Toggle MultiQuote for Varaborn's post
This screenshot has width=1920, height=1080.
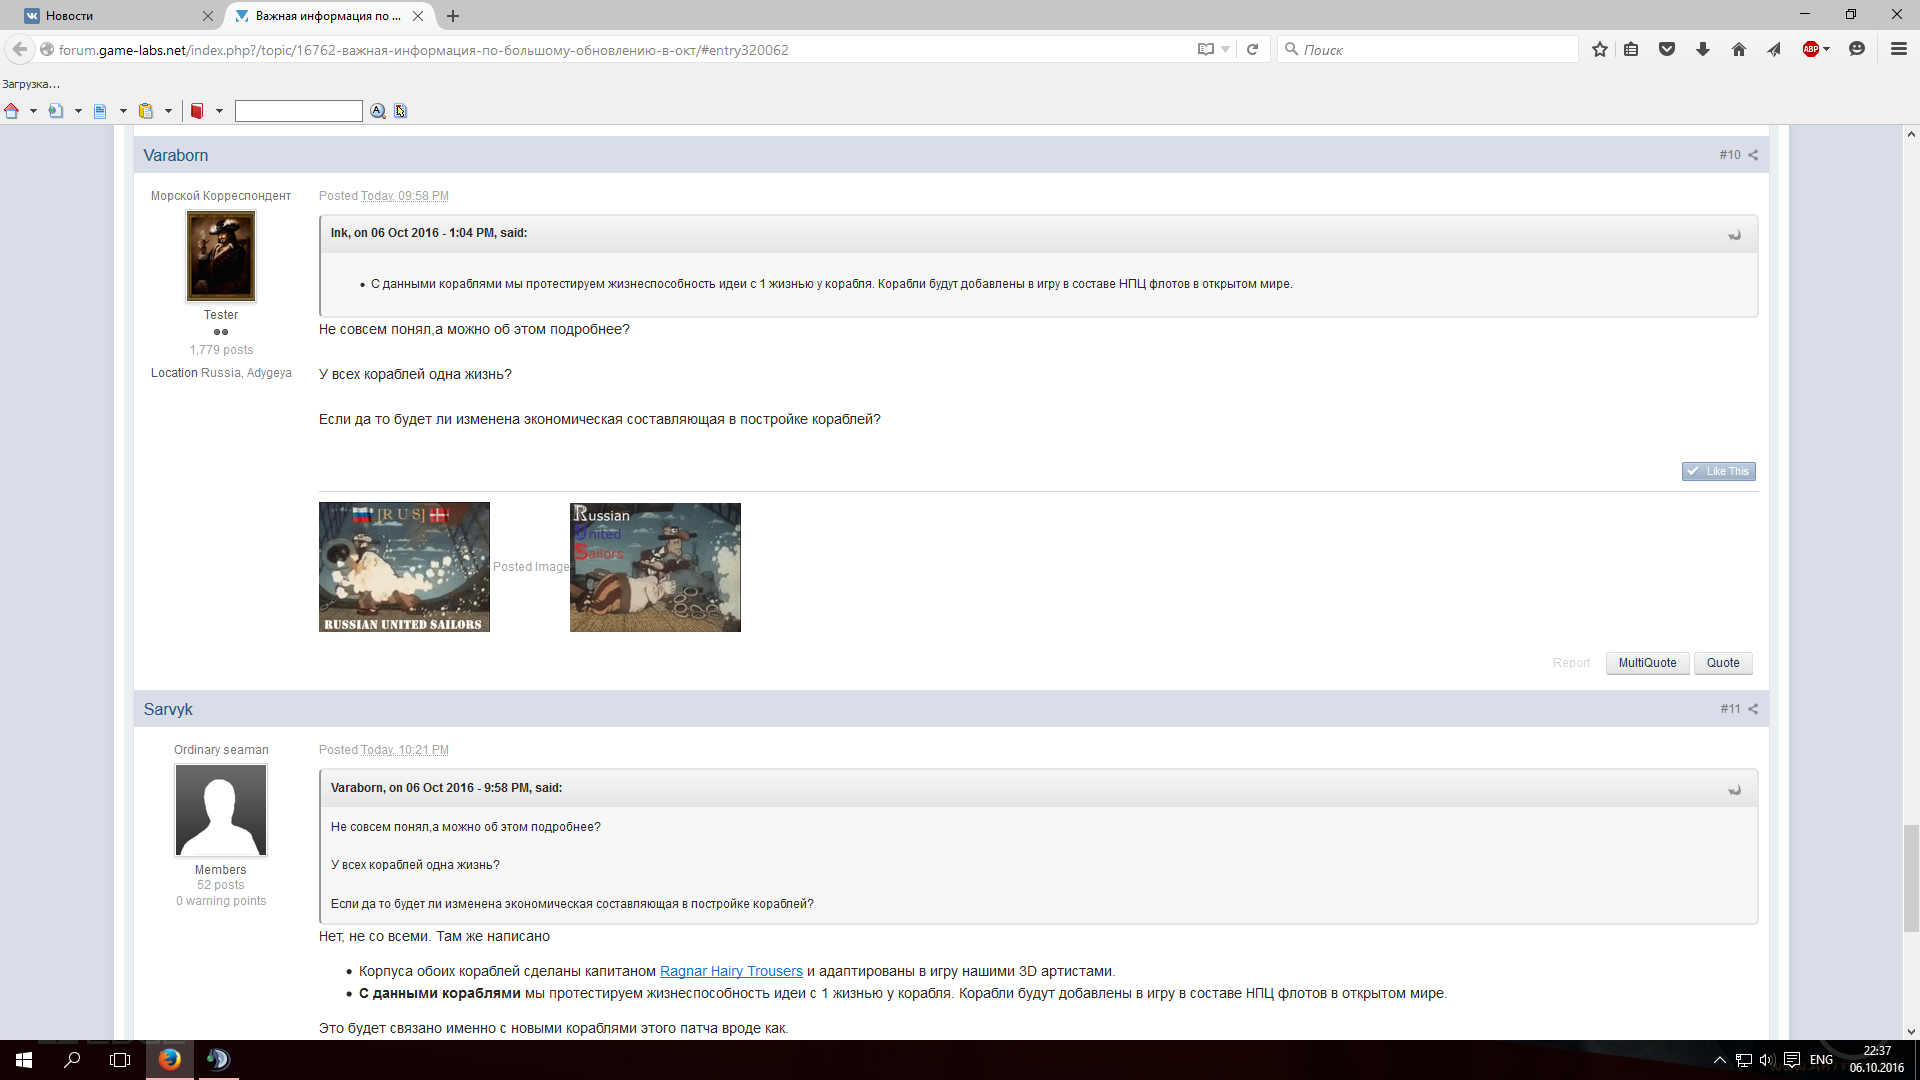coord(1647,663)
